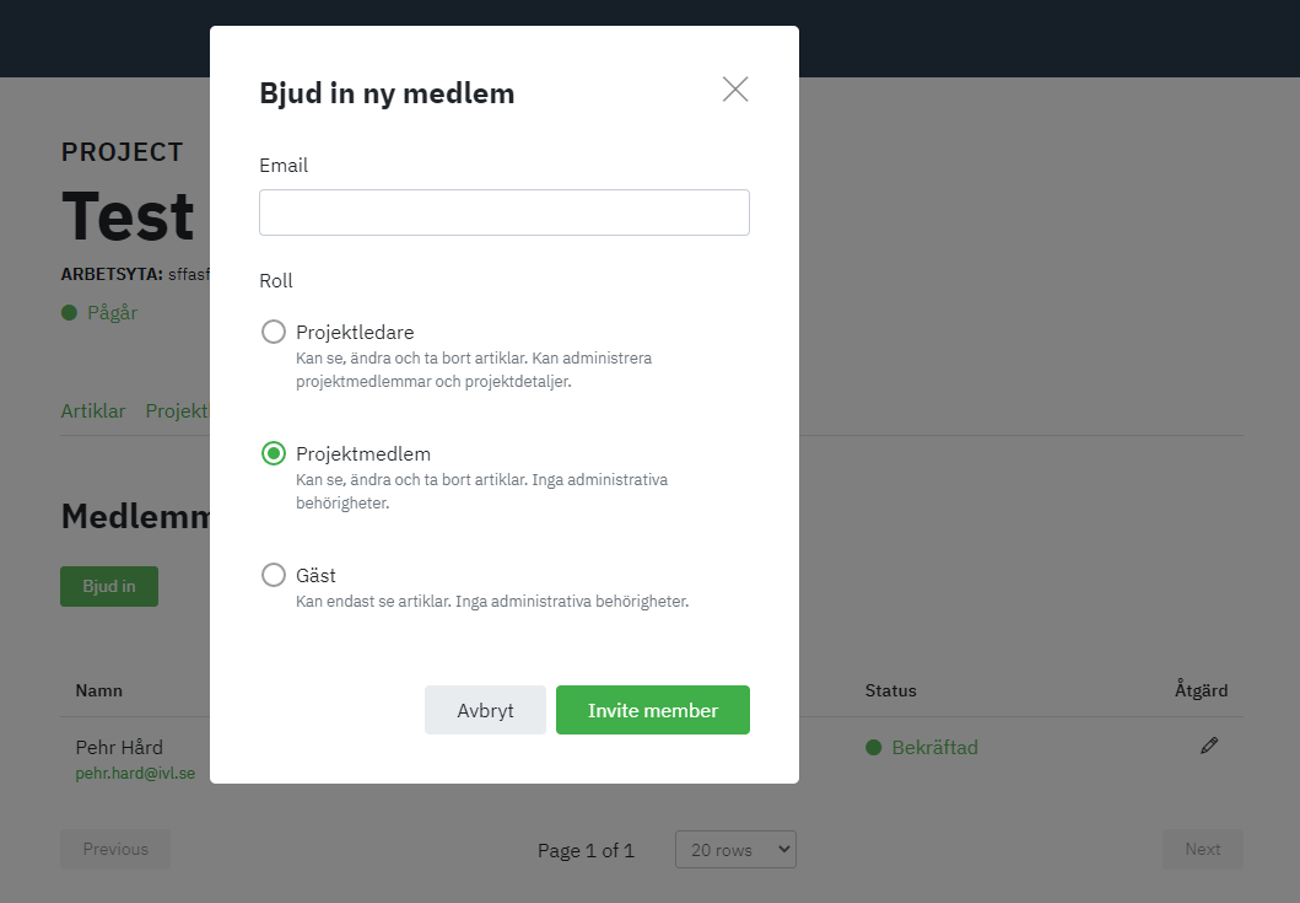
Task: Click the pencil edit icon for Pehr Hård
Action: (1209, 746)
